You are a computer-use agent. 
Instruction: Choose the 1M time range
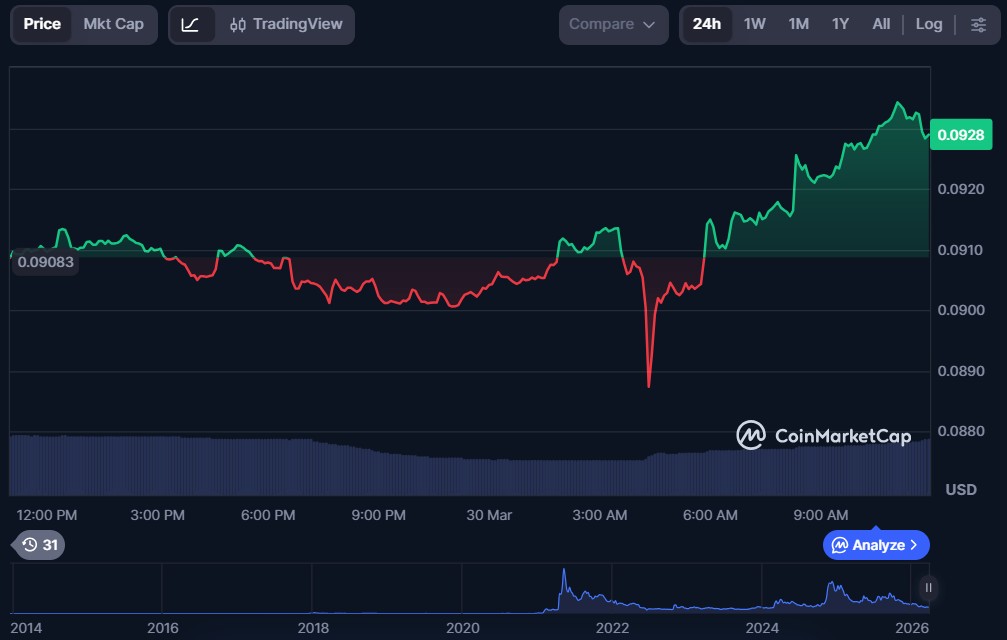[798, 24]
